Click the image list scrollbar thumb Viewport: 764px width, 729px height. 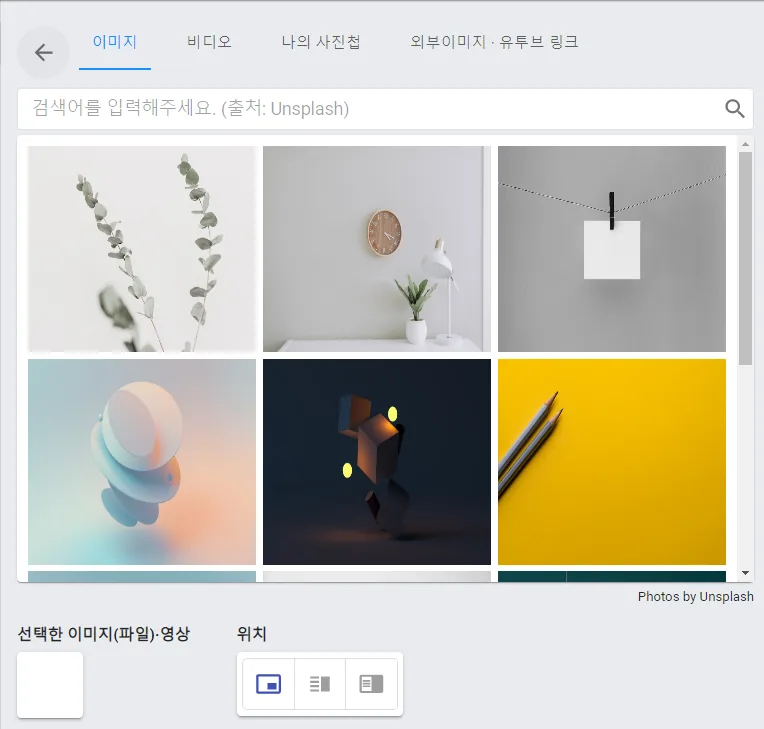pos(745,258)
